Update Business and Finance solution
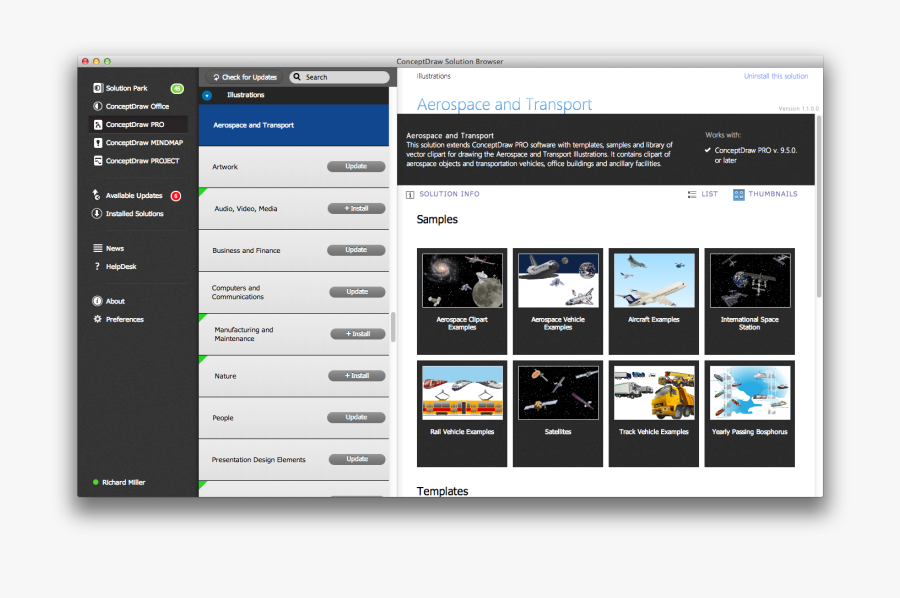Screen dimensions: 900x598 (x=356, y=250)
